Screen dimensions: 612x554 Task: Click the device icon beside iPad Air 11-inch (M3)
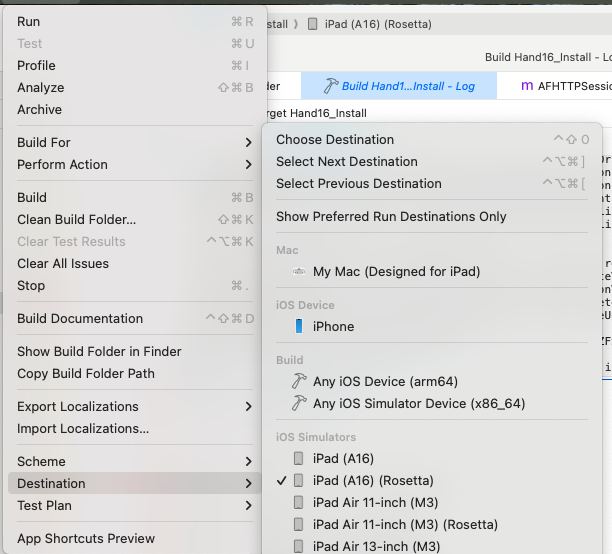299,502
